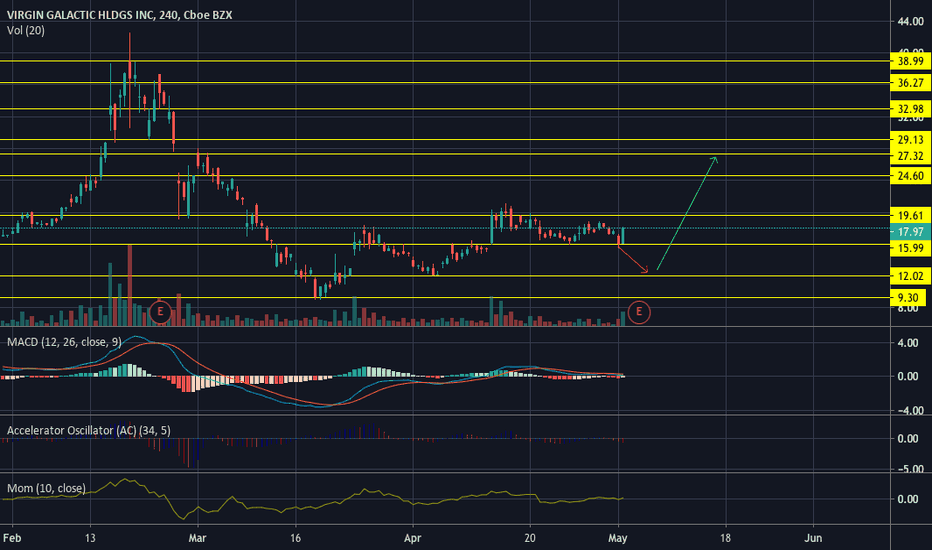Click the 38.99 price level label

pyautogui.click(x=910, y=61)
